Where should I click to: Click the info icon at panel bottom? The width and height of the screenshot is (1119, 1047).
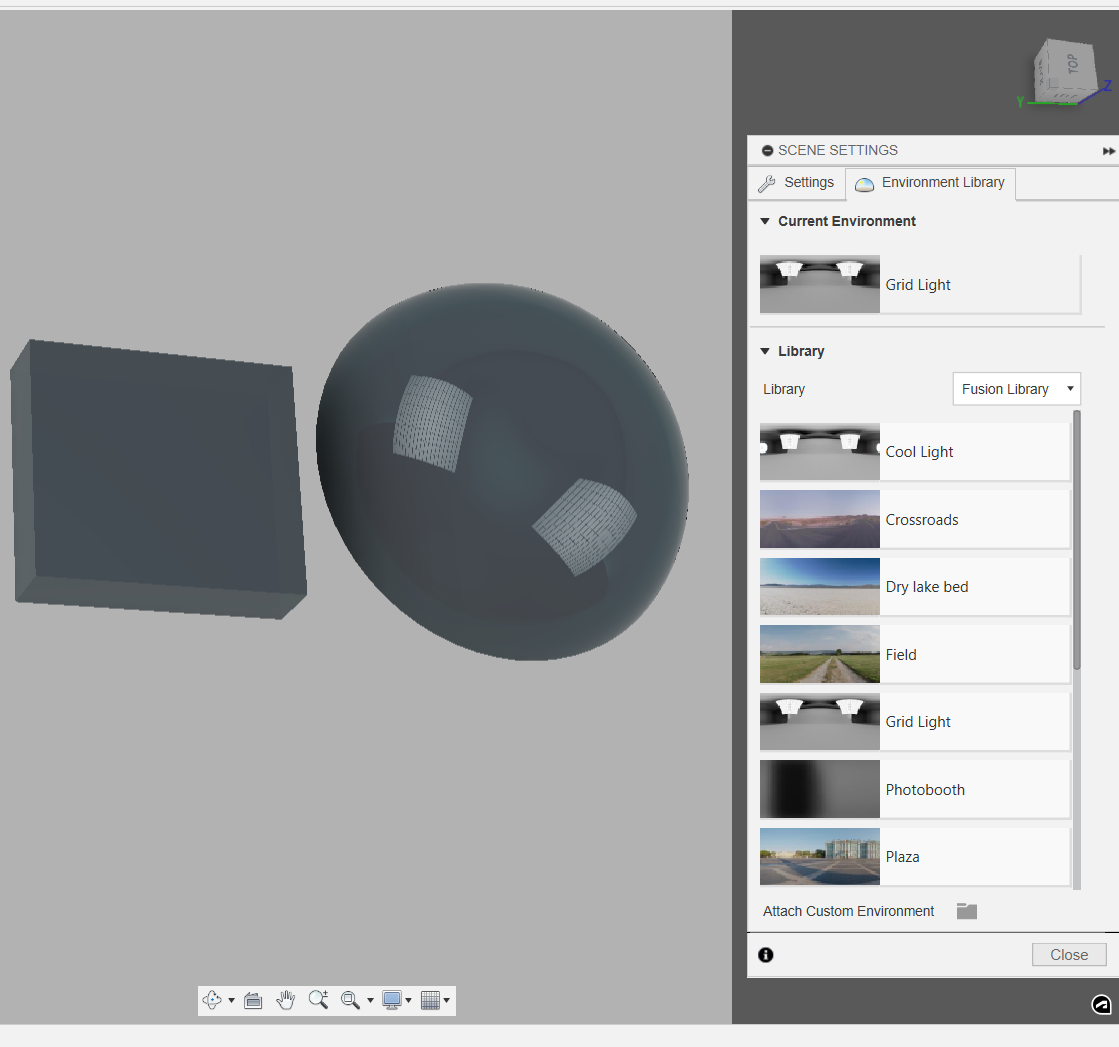point(765,955)
